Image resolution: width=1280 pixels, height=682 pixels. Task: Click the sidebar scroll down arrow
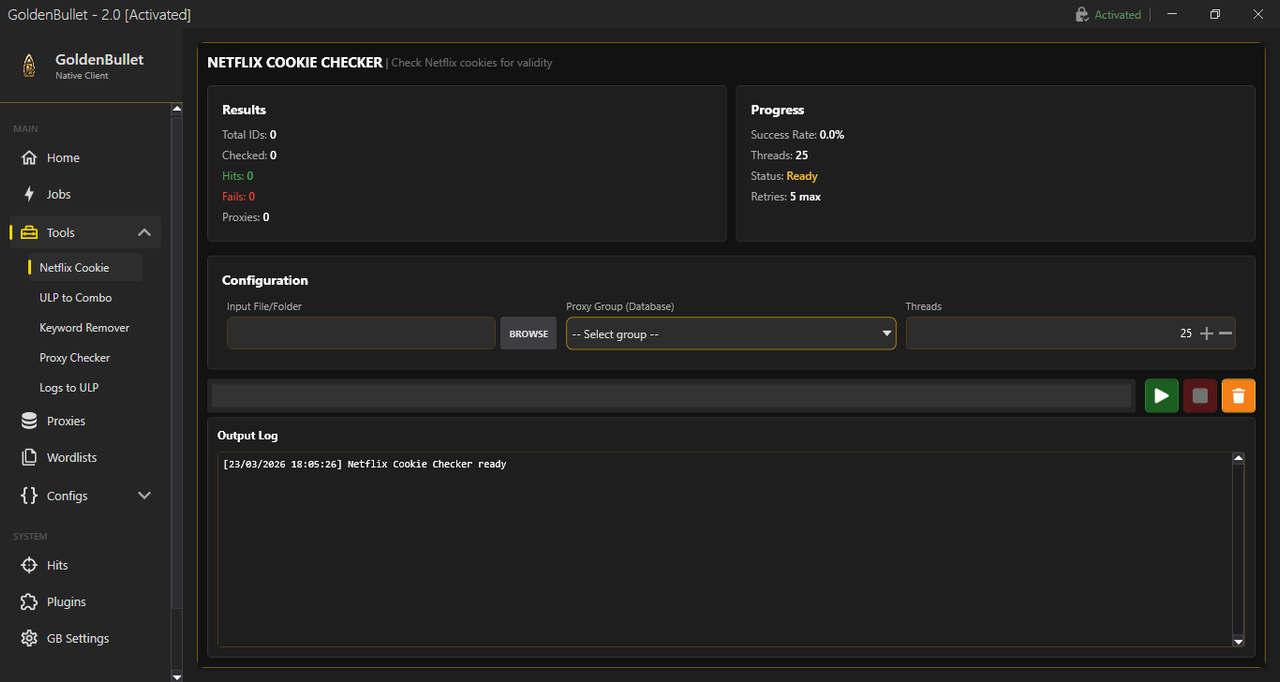(177, 676)
